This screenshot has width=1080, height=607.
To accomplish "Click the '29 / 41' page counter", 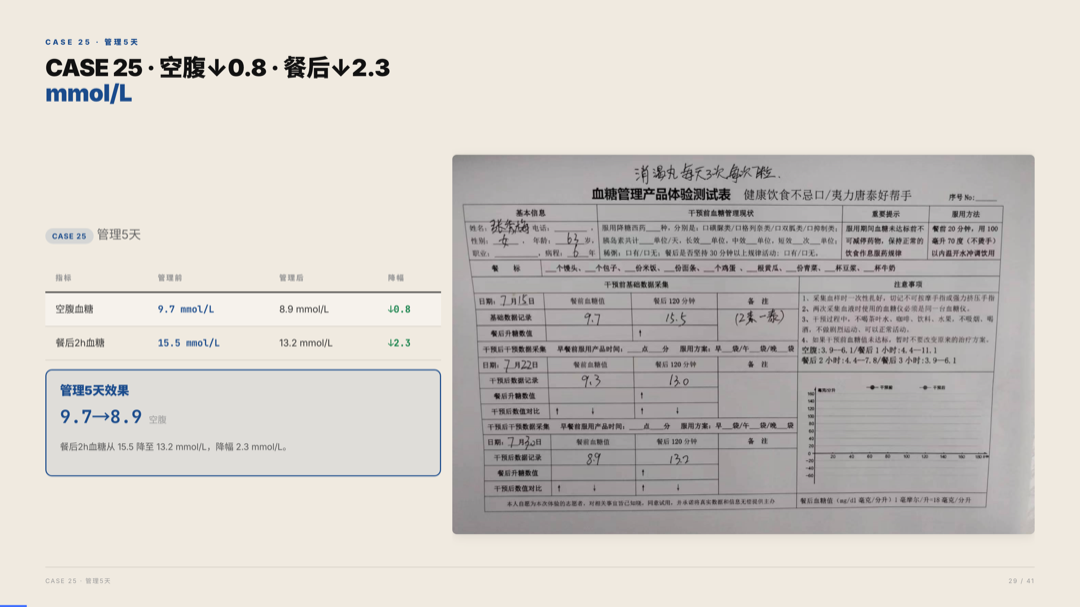I will pyautogui.click(x=1021, y=581).
